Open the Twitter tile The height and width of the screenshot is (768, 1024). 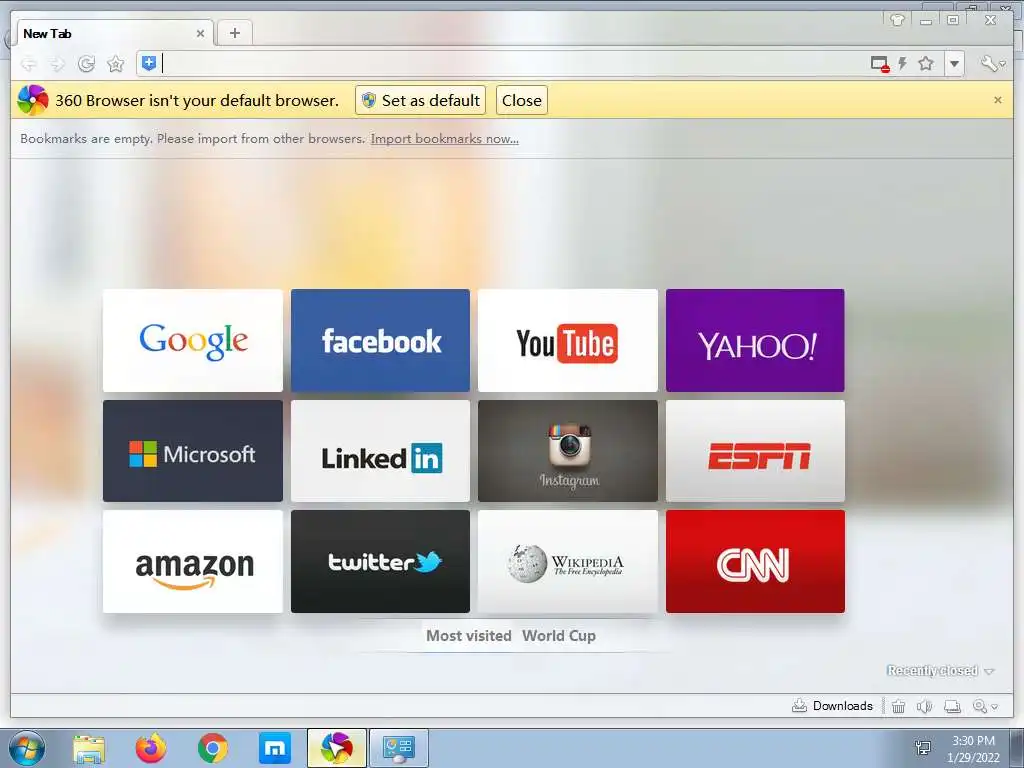[380, 562]
